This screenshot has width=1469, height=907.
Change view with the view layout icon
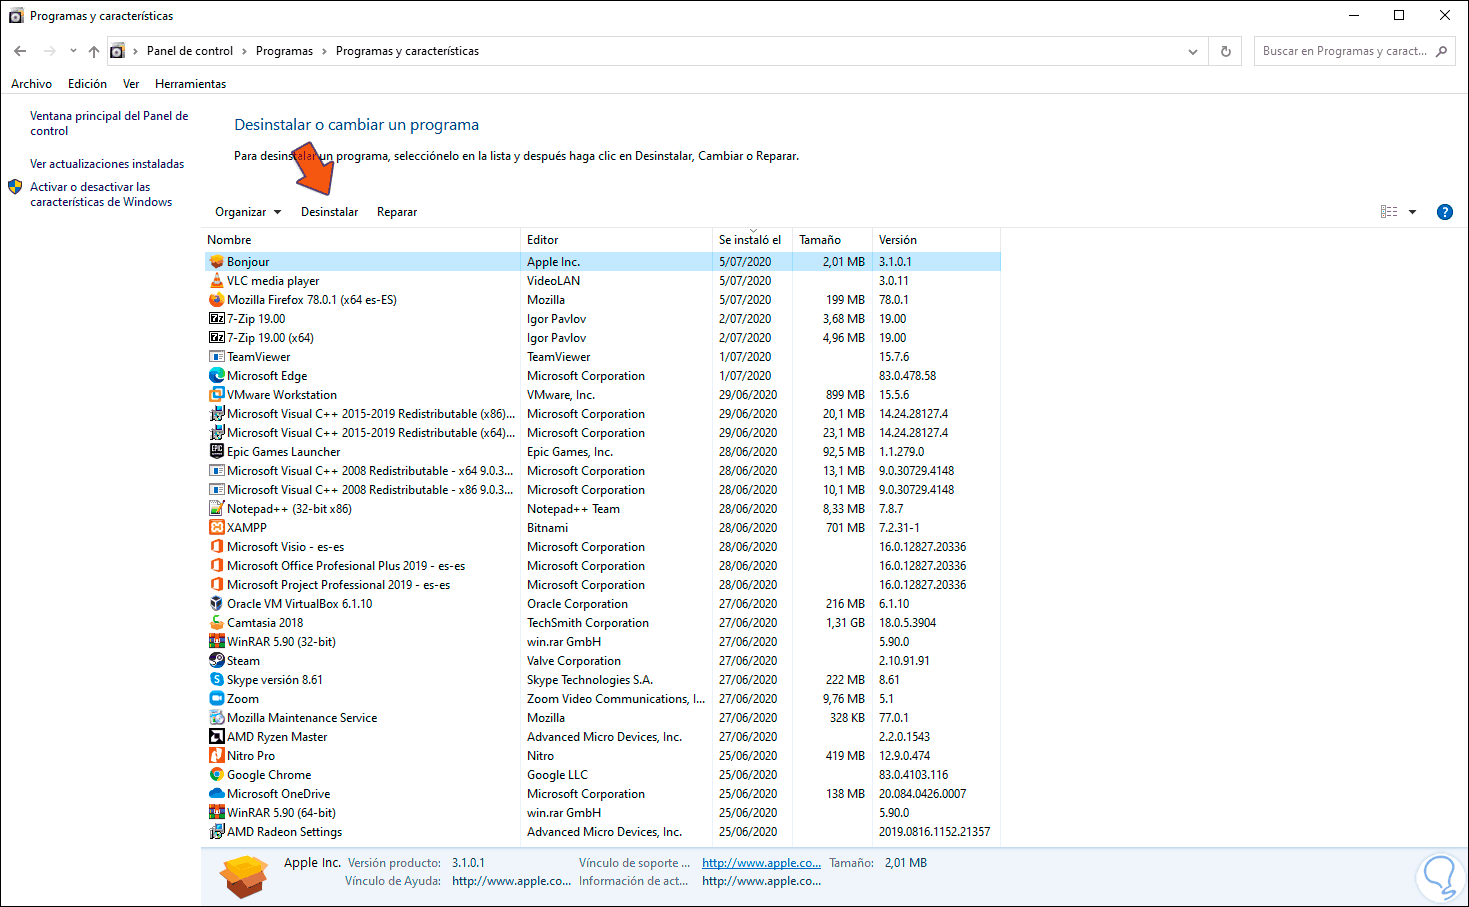(1389, 212)
